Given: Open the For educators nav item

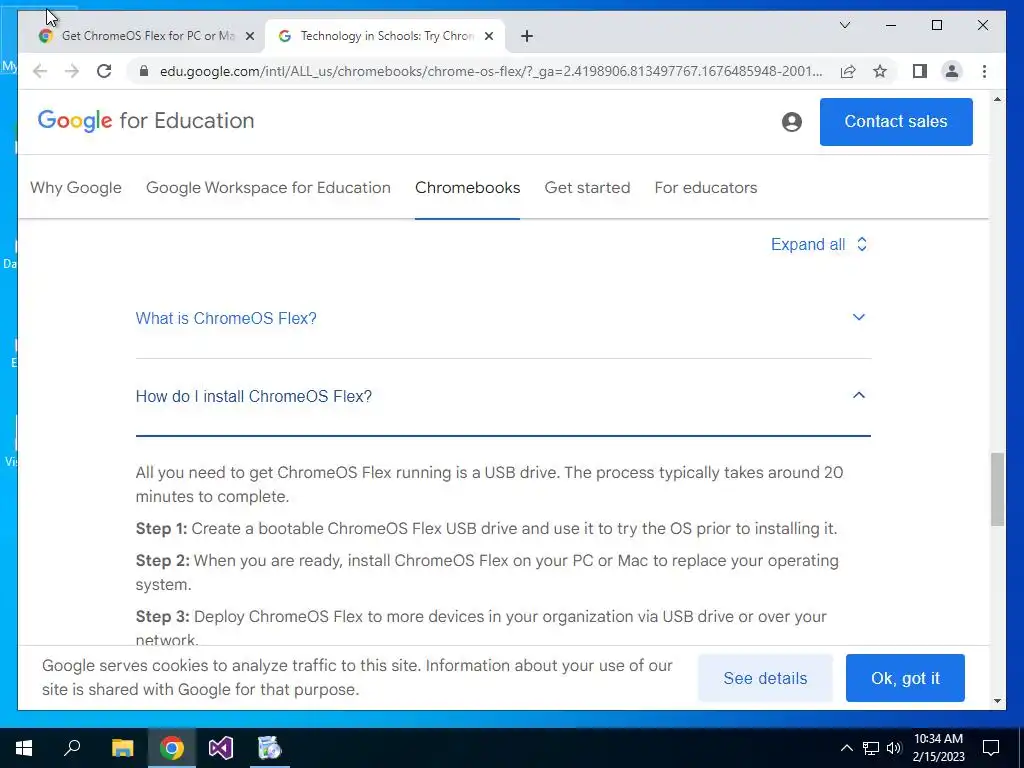Looking at the screenshot, I should tap(706, 187).
